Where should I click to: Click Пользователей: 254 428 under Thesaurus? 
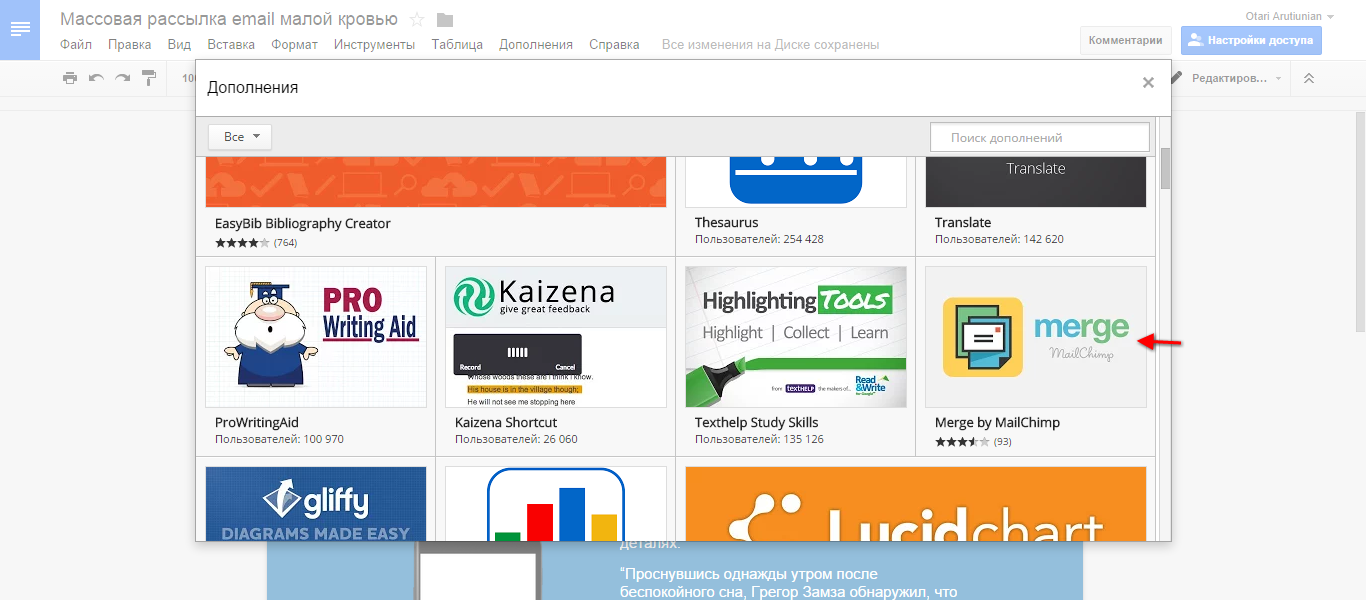[x=759, y=240]
